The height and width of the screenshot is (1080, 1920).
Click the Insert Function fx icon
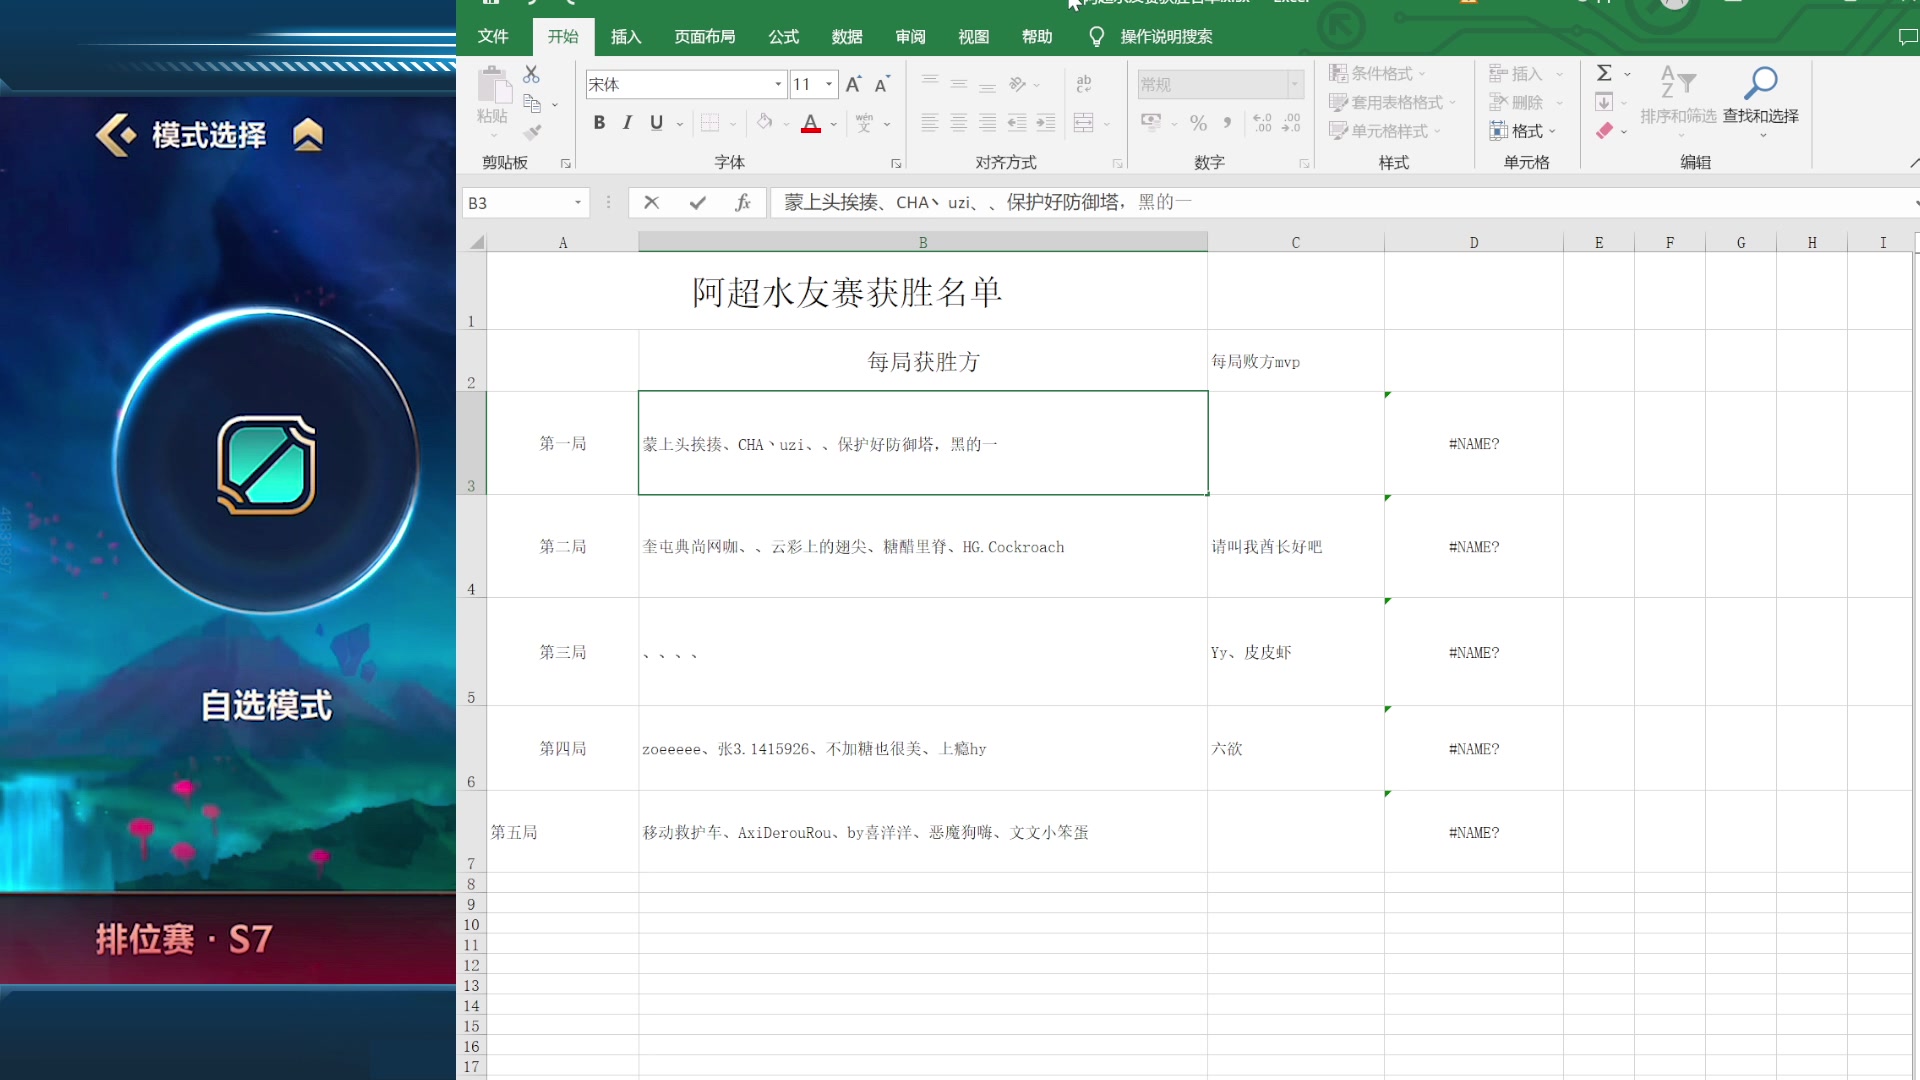[x=743, y=202]
